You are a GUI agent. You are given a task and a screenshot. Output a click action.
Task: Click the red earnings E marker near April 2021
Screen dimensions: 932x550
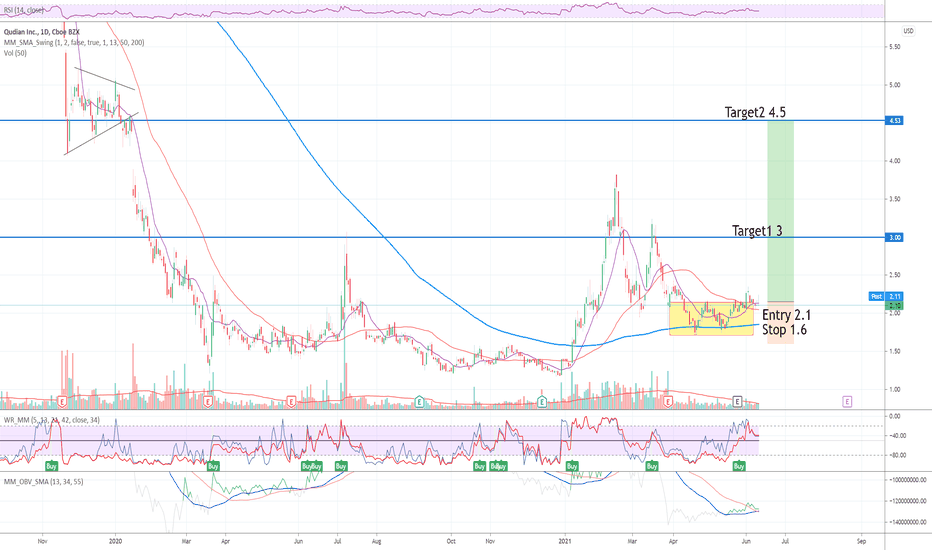[x=668, y=402]
